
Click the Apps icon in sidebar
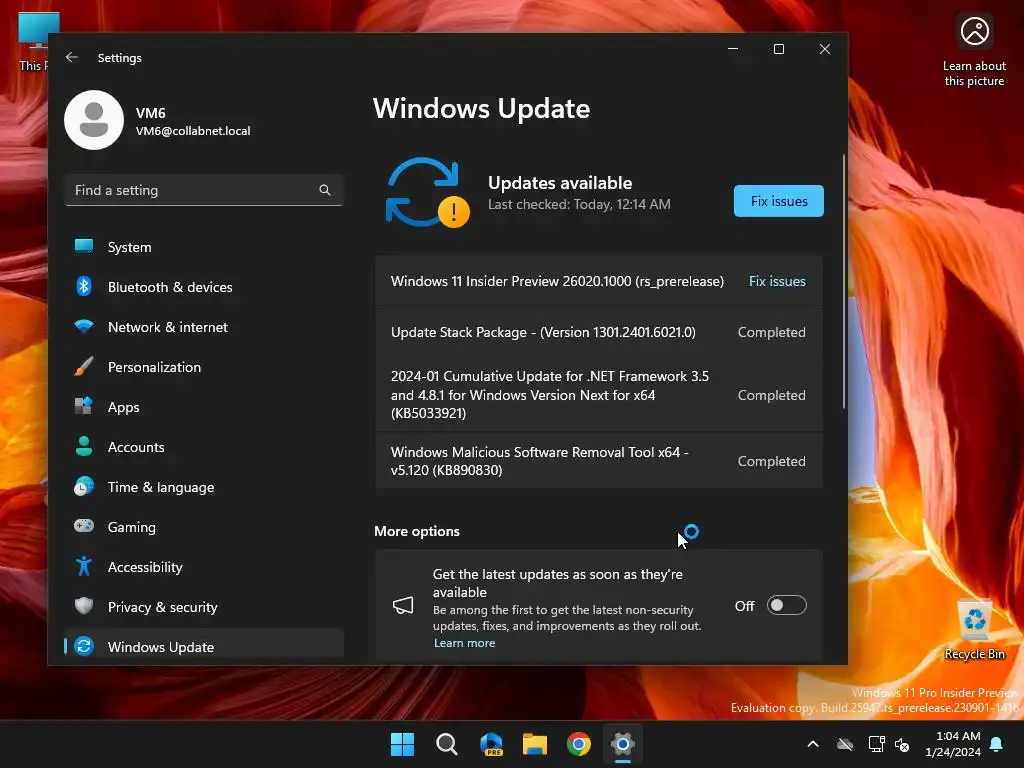click(84, 406)
